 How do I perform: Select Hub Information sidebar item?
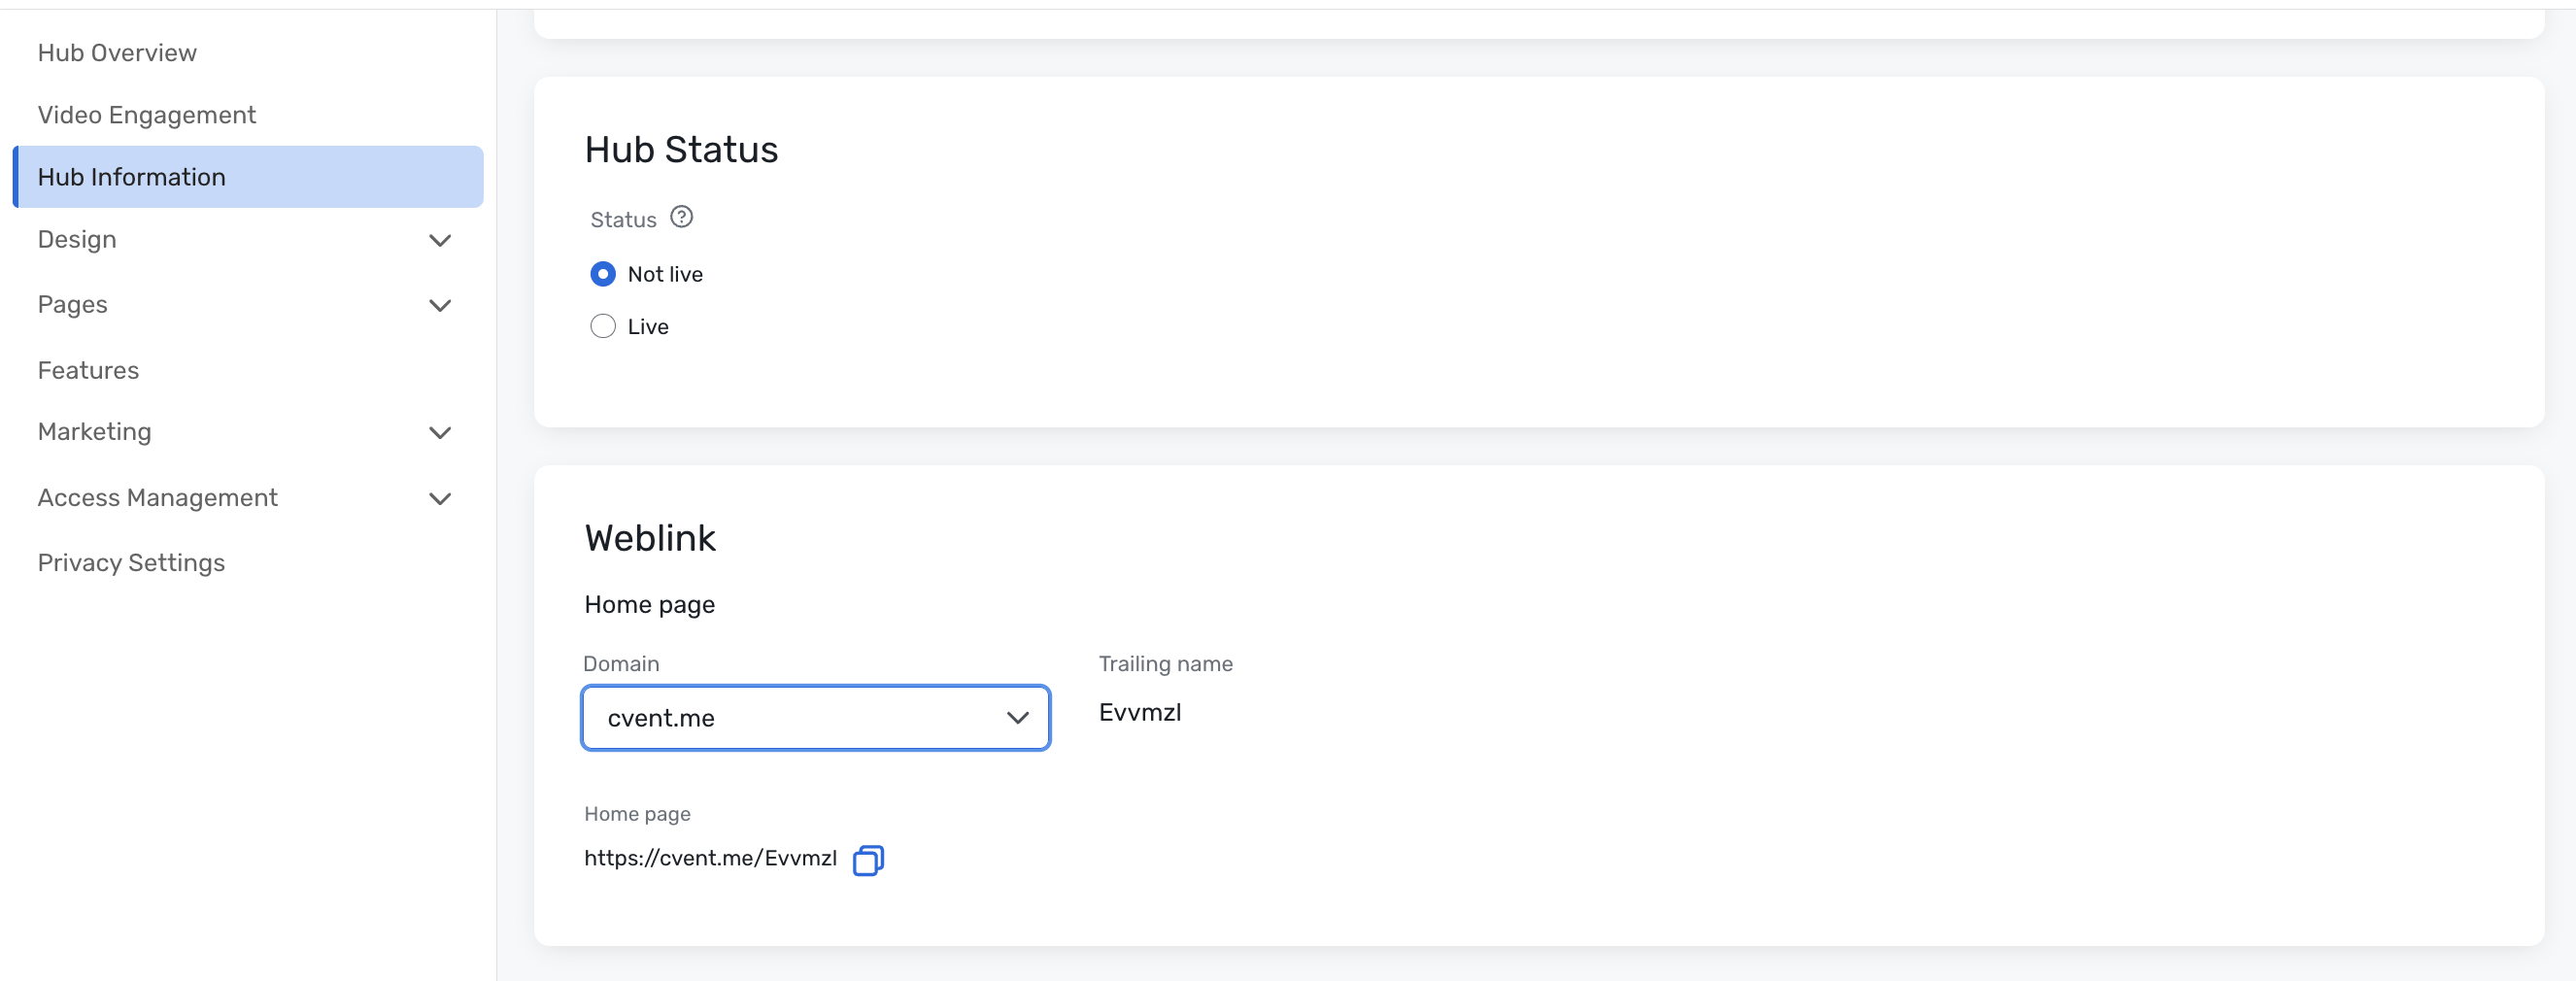[x=131, y=177]
